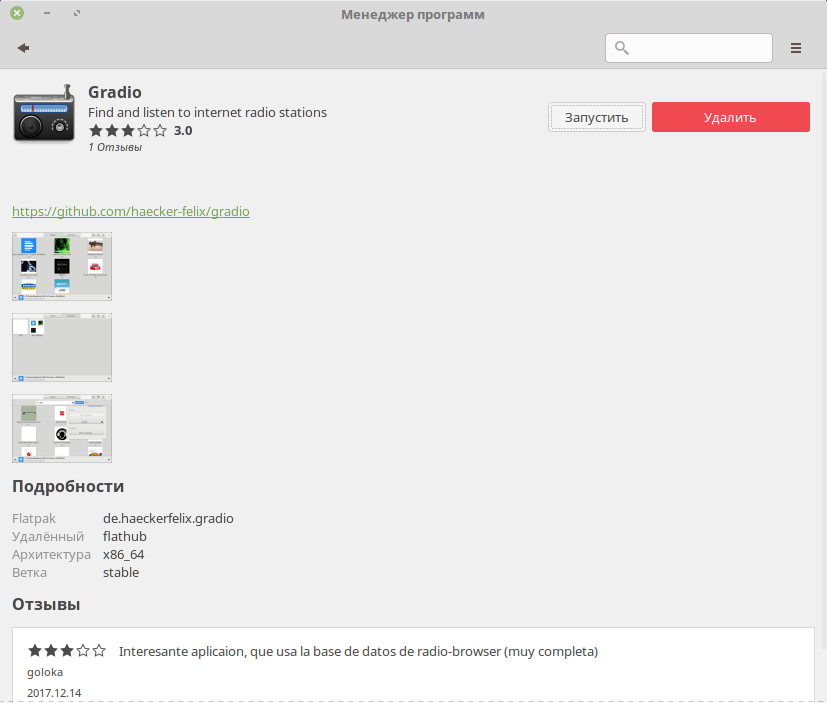This screenshot has height=703, width=827.
Task: Click the 'Менеджер программ' window title
Action: tap(413, 14)
